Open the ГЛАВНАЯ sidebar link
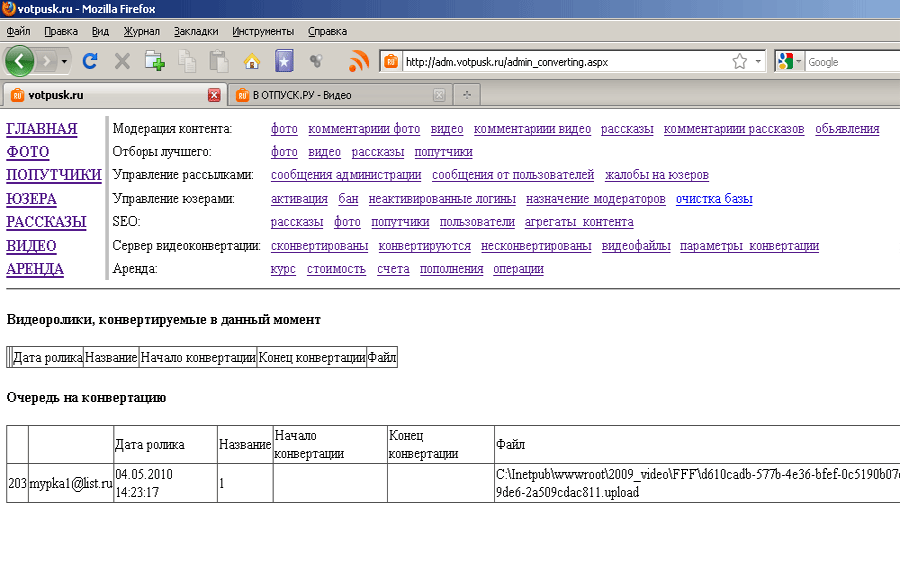Screen dimensions: 900x563 41,129
